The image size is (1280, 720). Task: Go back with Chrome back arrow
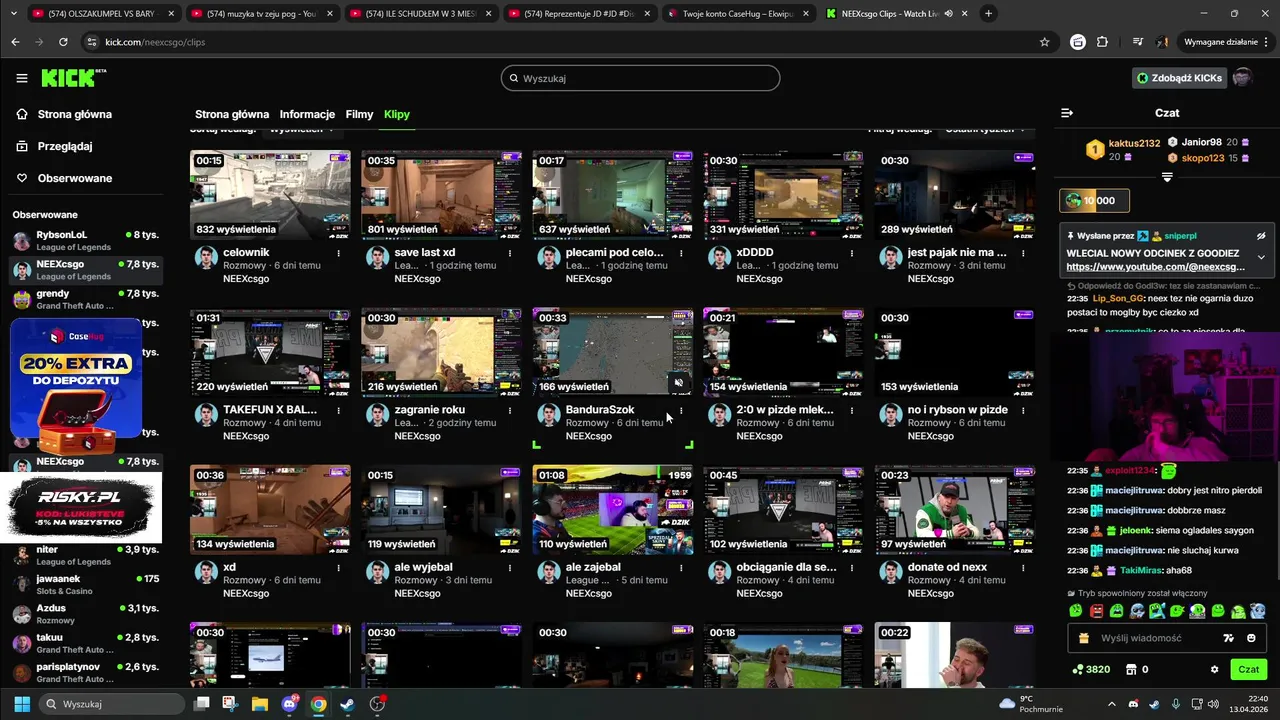tap(15, 42)
